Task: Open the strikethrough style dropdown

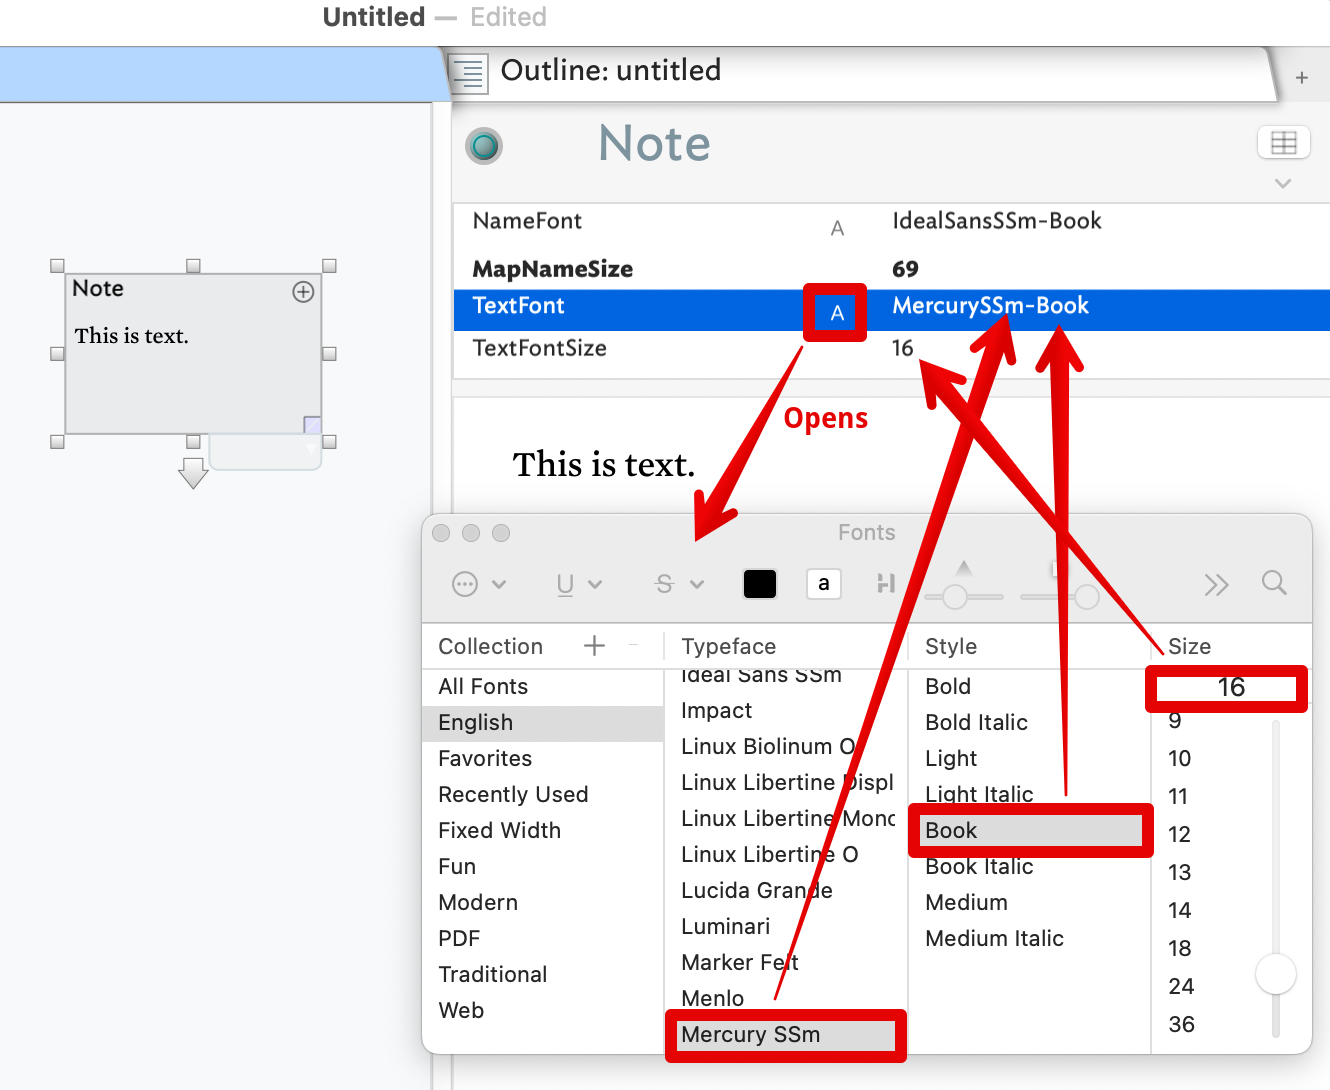Action: click(x=679, y=584)
